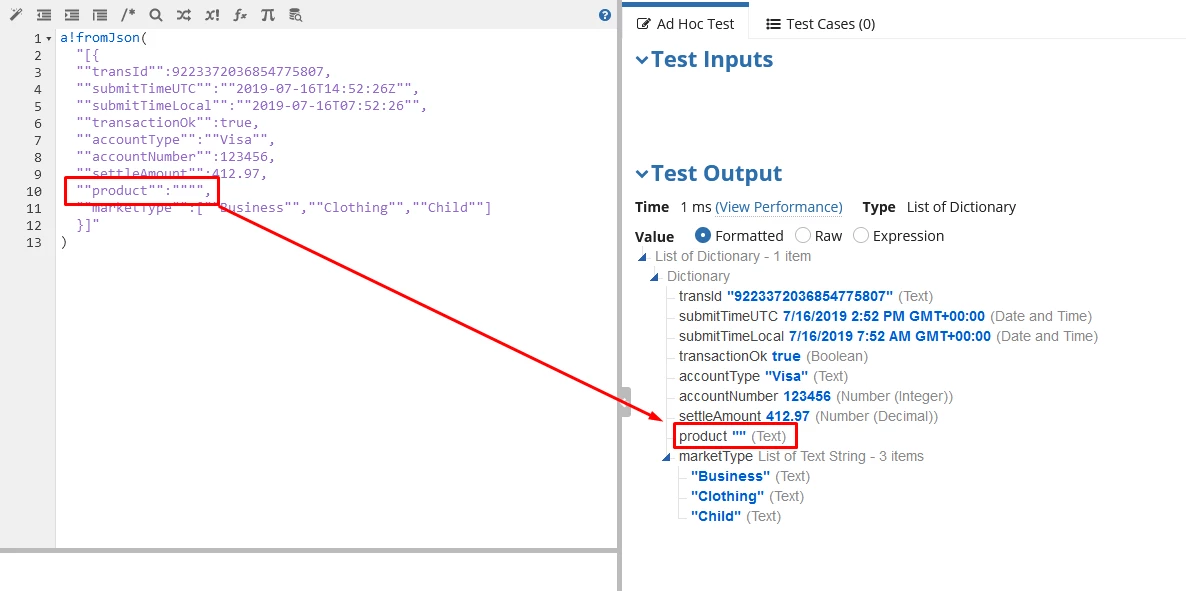Click the accountNumber line in code editor
The height and width of the screenshot is (591, 1186).
point(176,157)
